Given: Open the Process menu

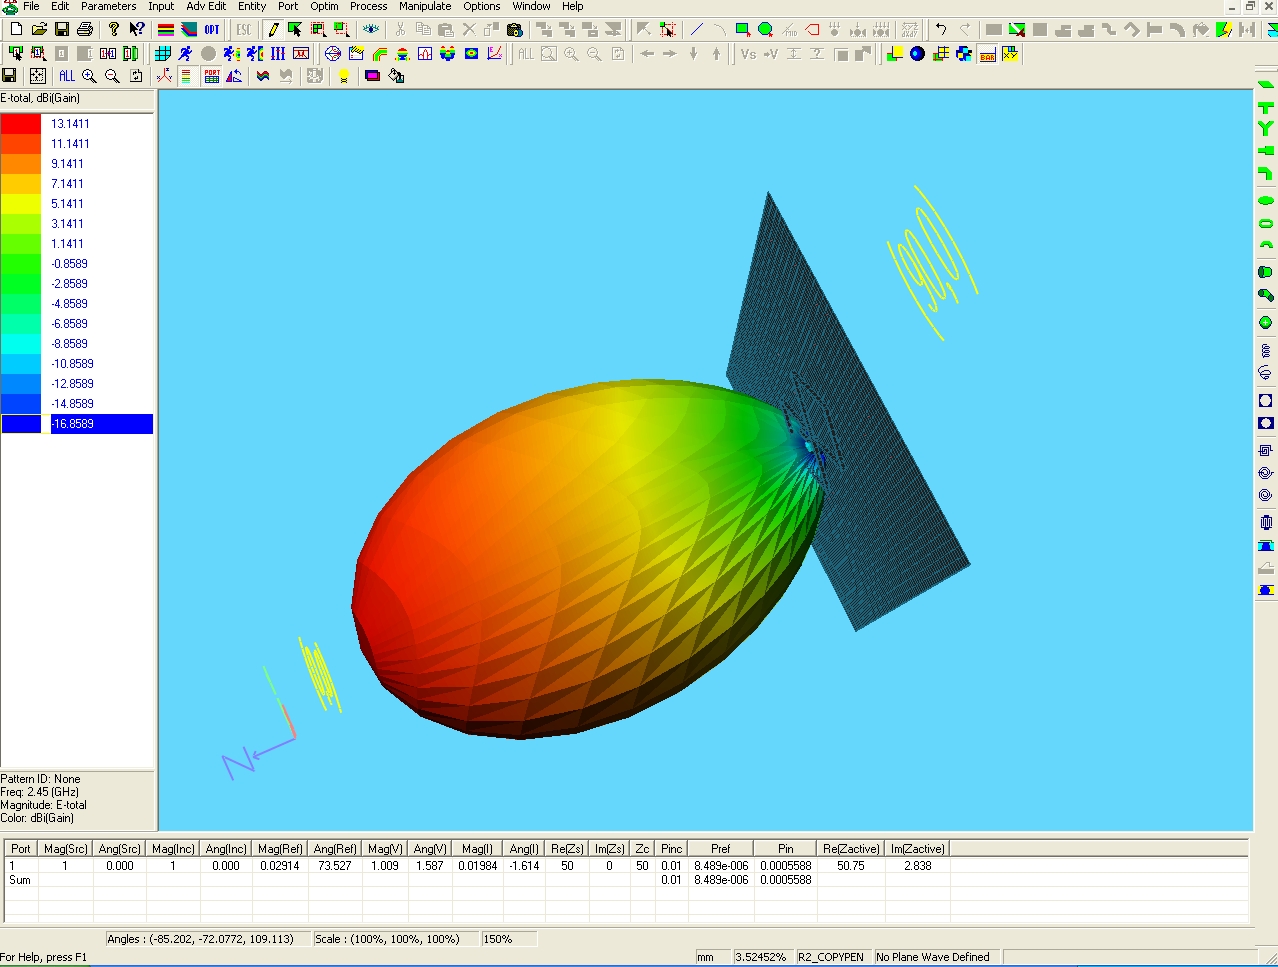Looking at the screenshot, I should (x=368, y=6).
